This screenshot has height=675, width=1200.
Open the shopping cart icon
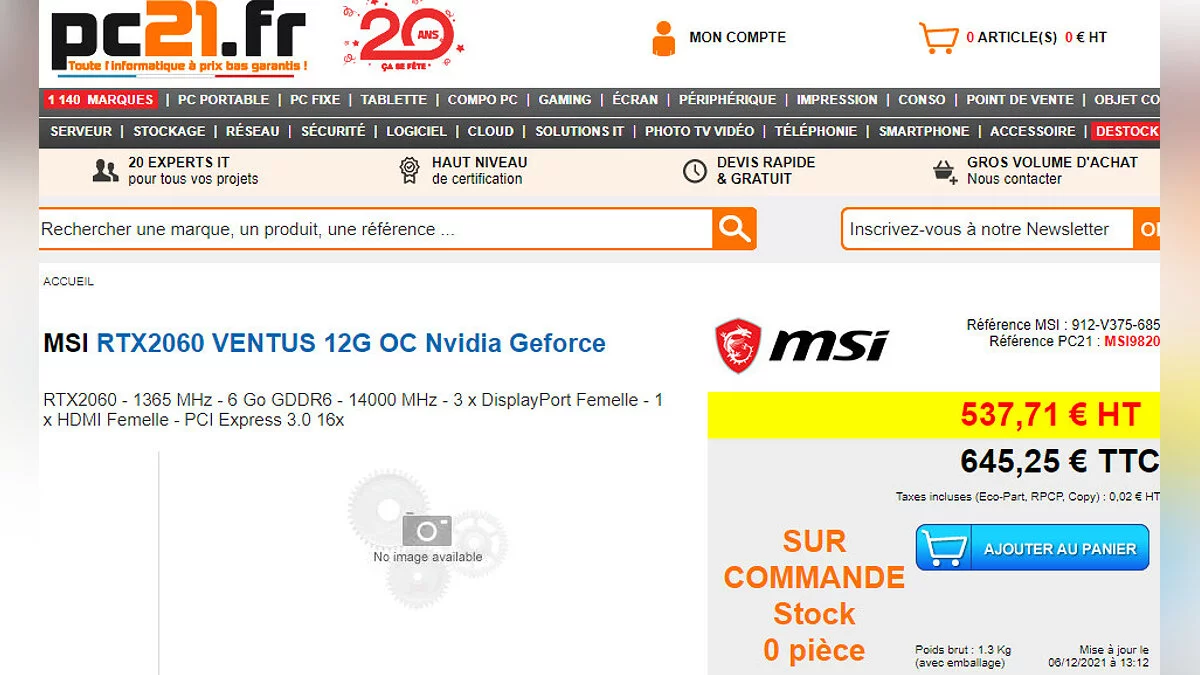point(939,38)
